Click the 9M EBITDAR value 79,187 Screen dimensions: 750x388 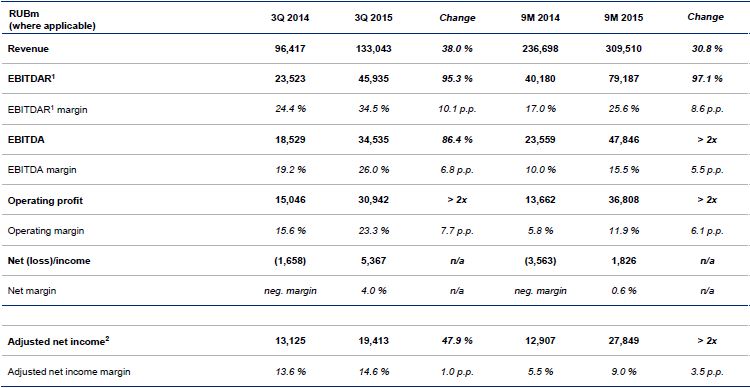(x=621, y=79)
